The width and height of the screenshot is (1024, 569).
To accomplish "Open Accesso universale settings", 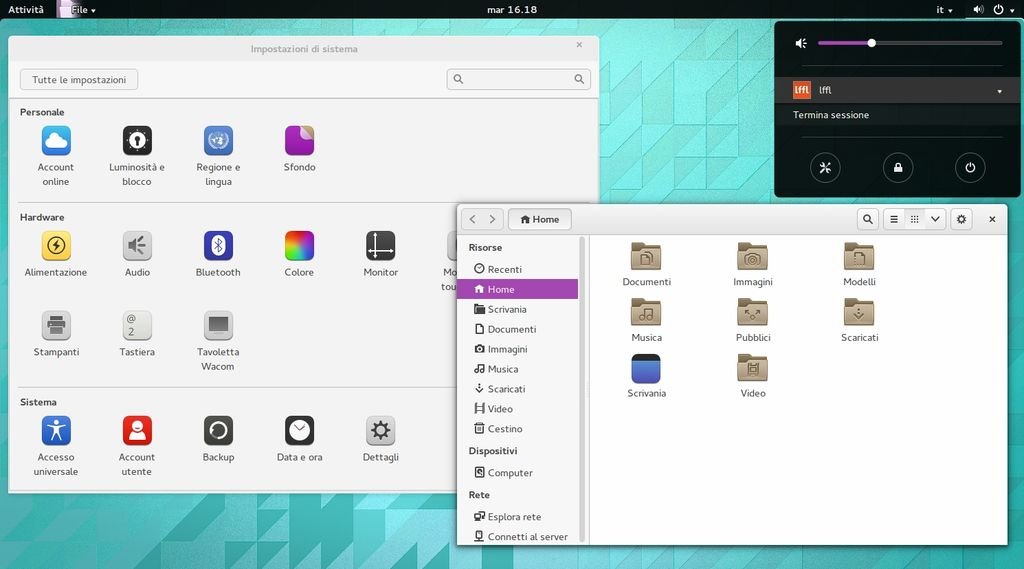I will (x=56, y=431).
